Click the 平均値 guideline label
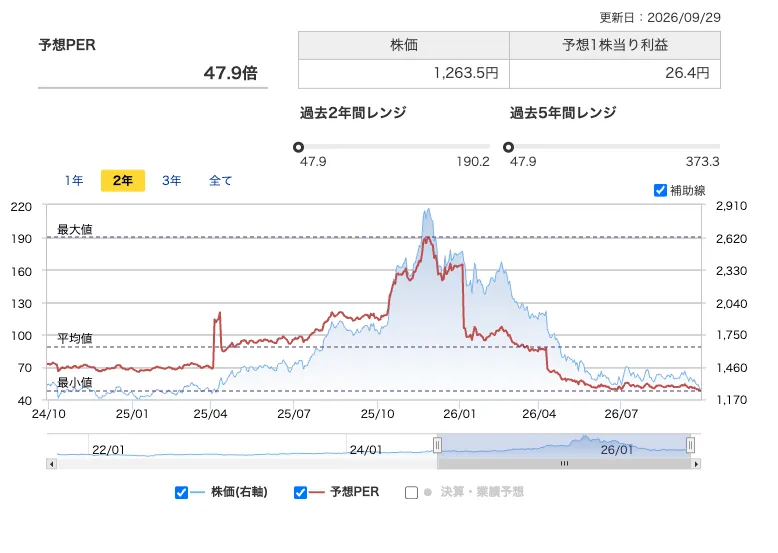Viewport: 778px width, 553px height. (74, 338)
